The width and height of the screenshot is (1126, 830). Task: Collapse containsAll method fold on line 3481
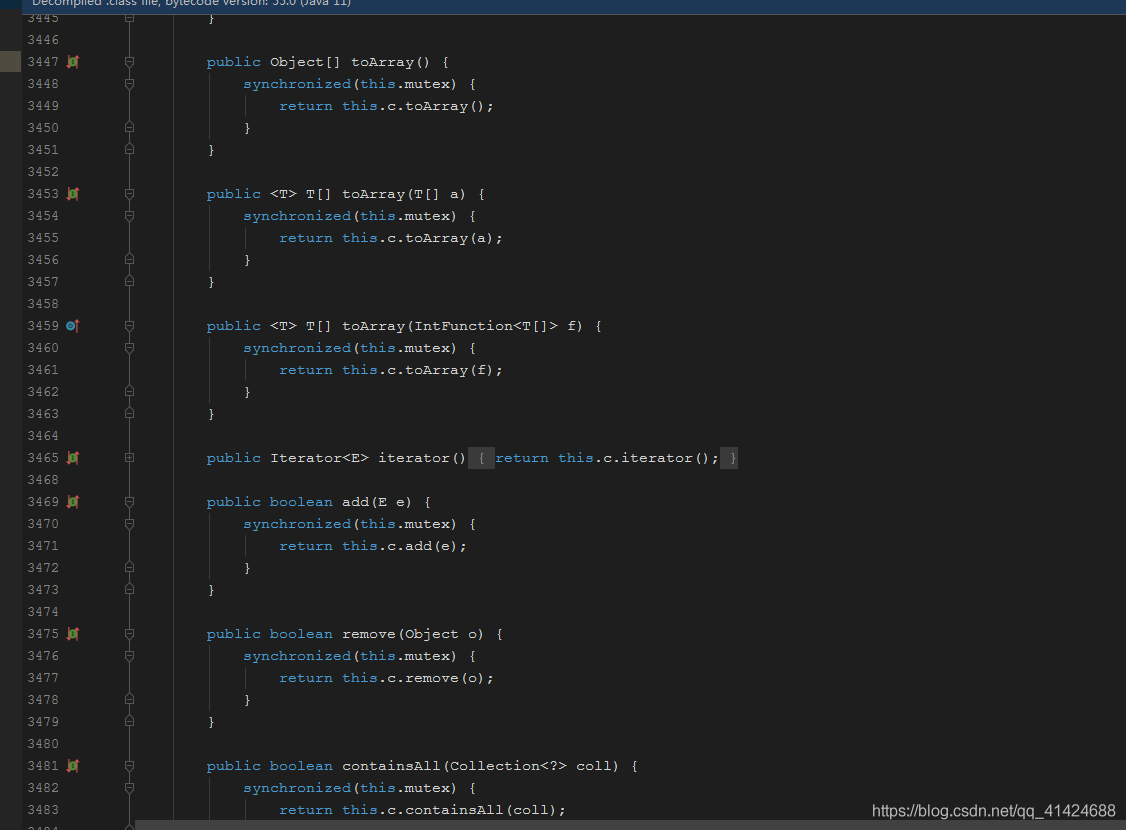pyautogui.click(x=129, y=766)
